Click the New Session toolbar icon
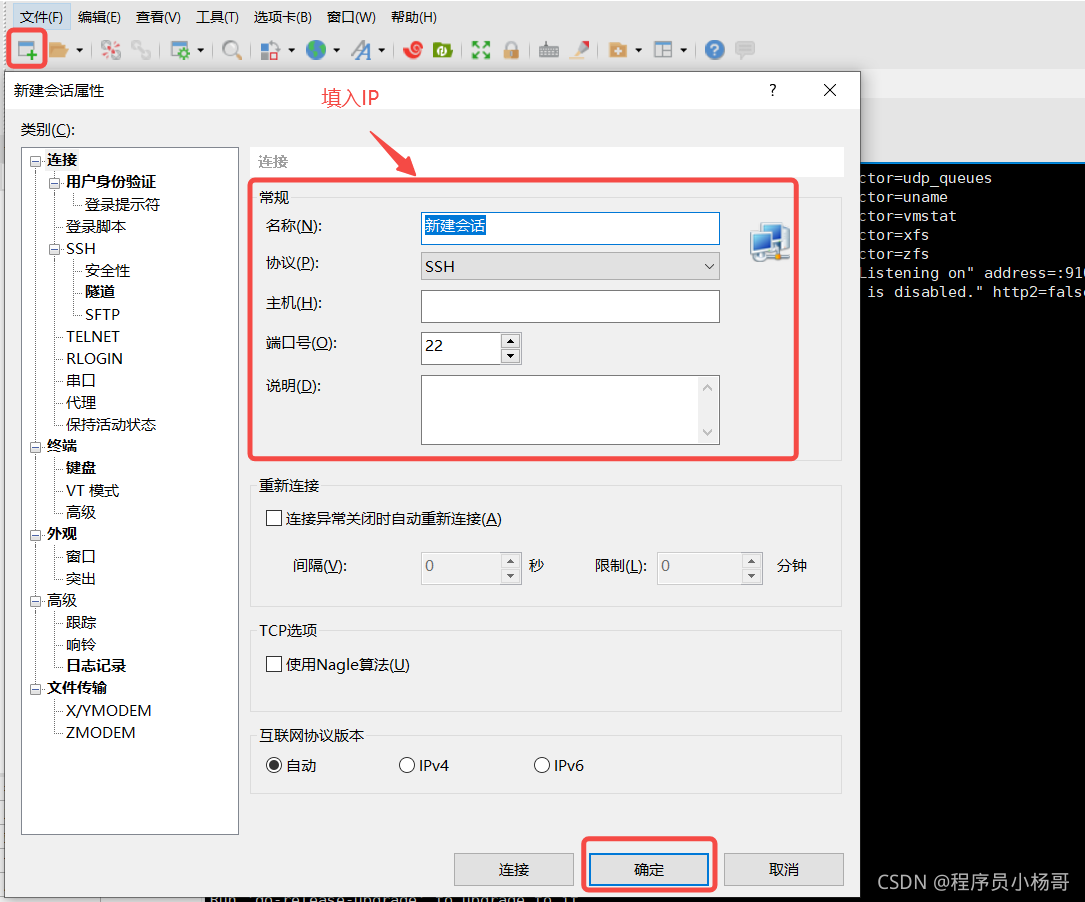The height and width of the screenshot is (902, 1085). tap(27, 50)
